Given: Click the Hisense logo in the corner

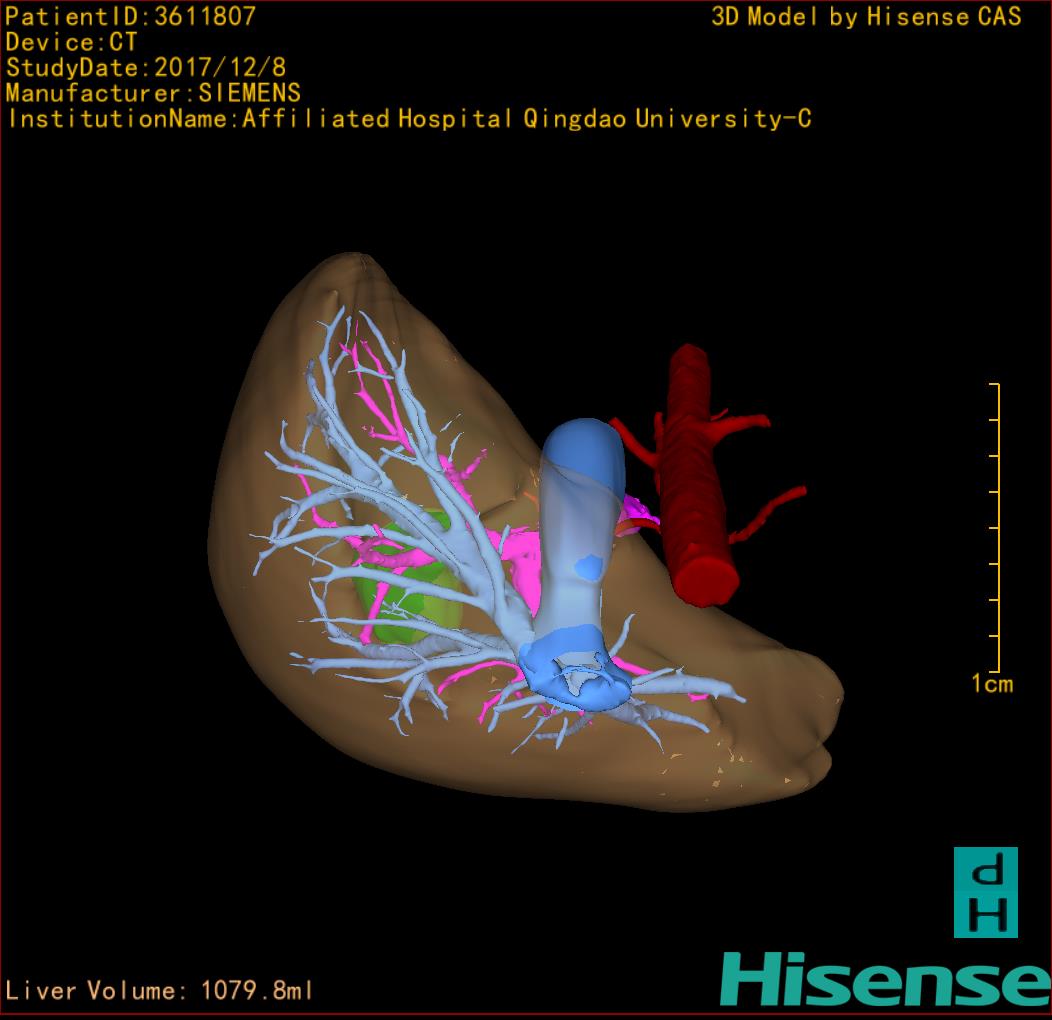Looking at the screenshot, I should click(x=884, y=980).
